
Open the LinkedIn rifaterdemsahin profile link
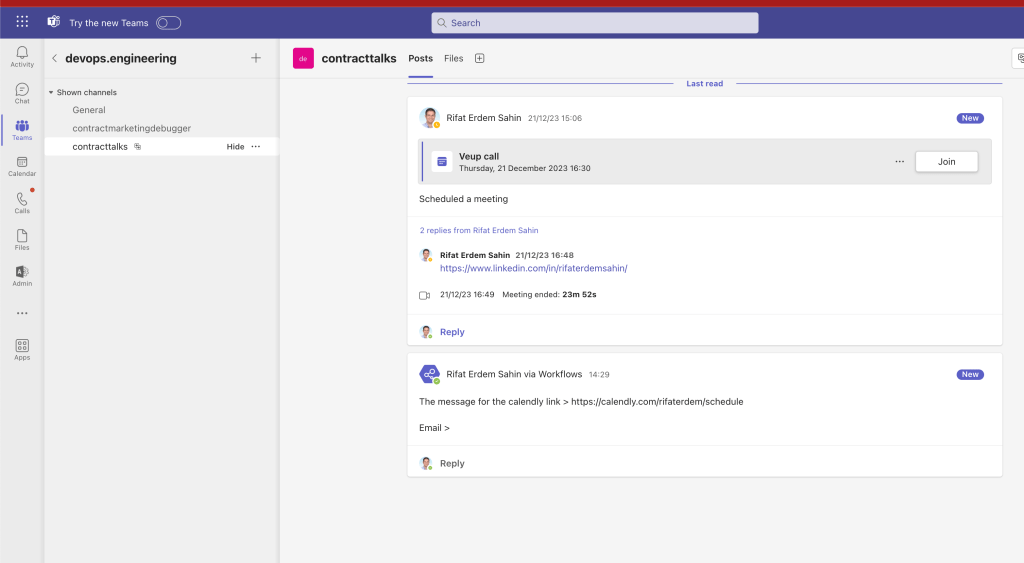(x=534, y=268)
